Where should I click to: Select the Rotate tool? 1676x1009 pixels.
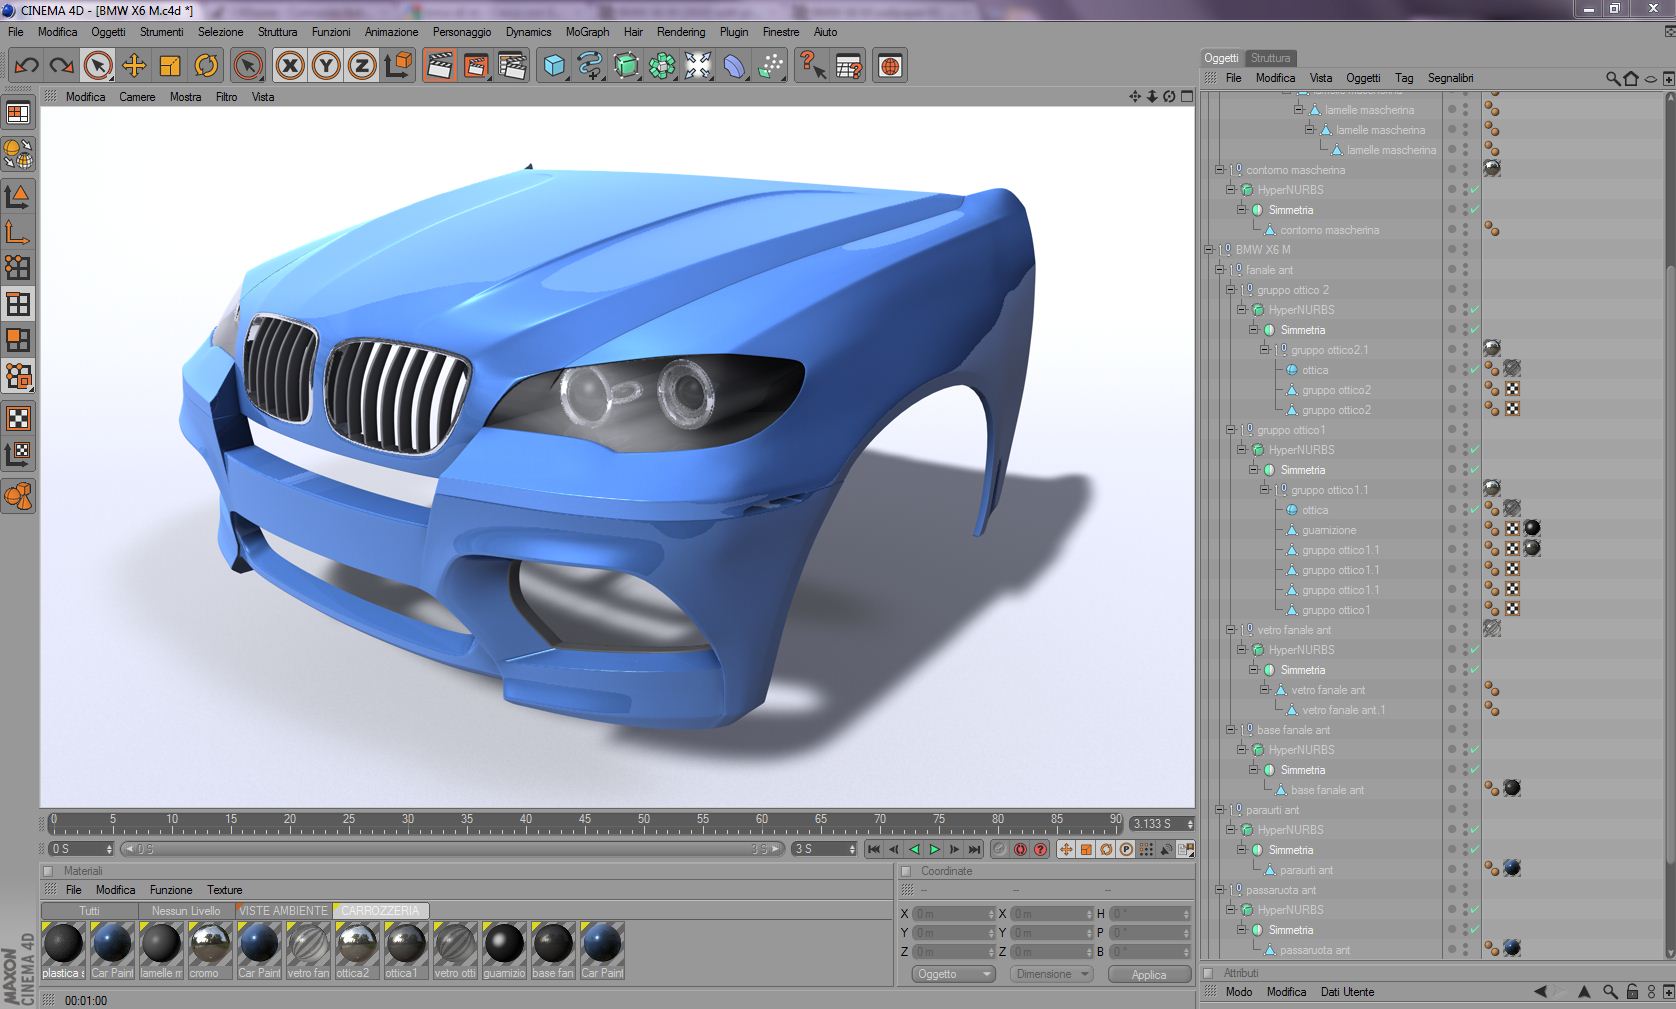(206, 66)
